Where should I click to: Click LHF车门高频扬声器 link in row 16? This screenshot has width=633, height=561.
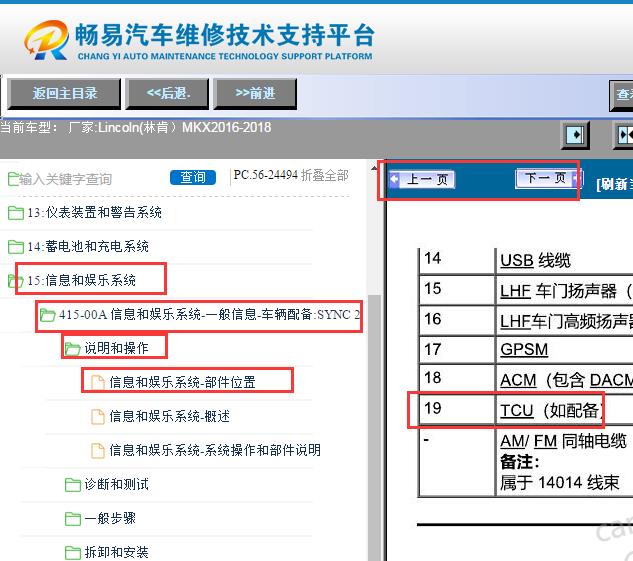coord(566,321)
